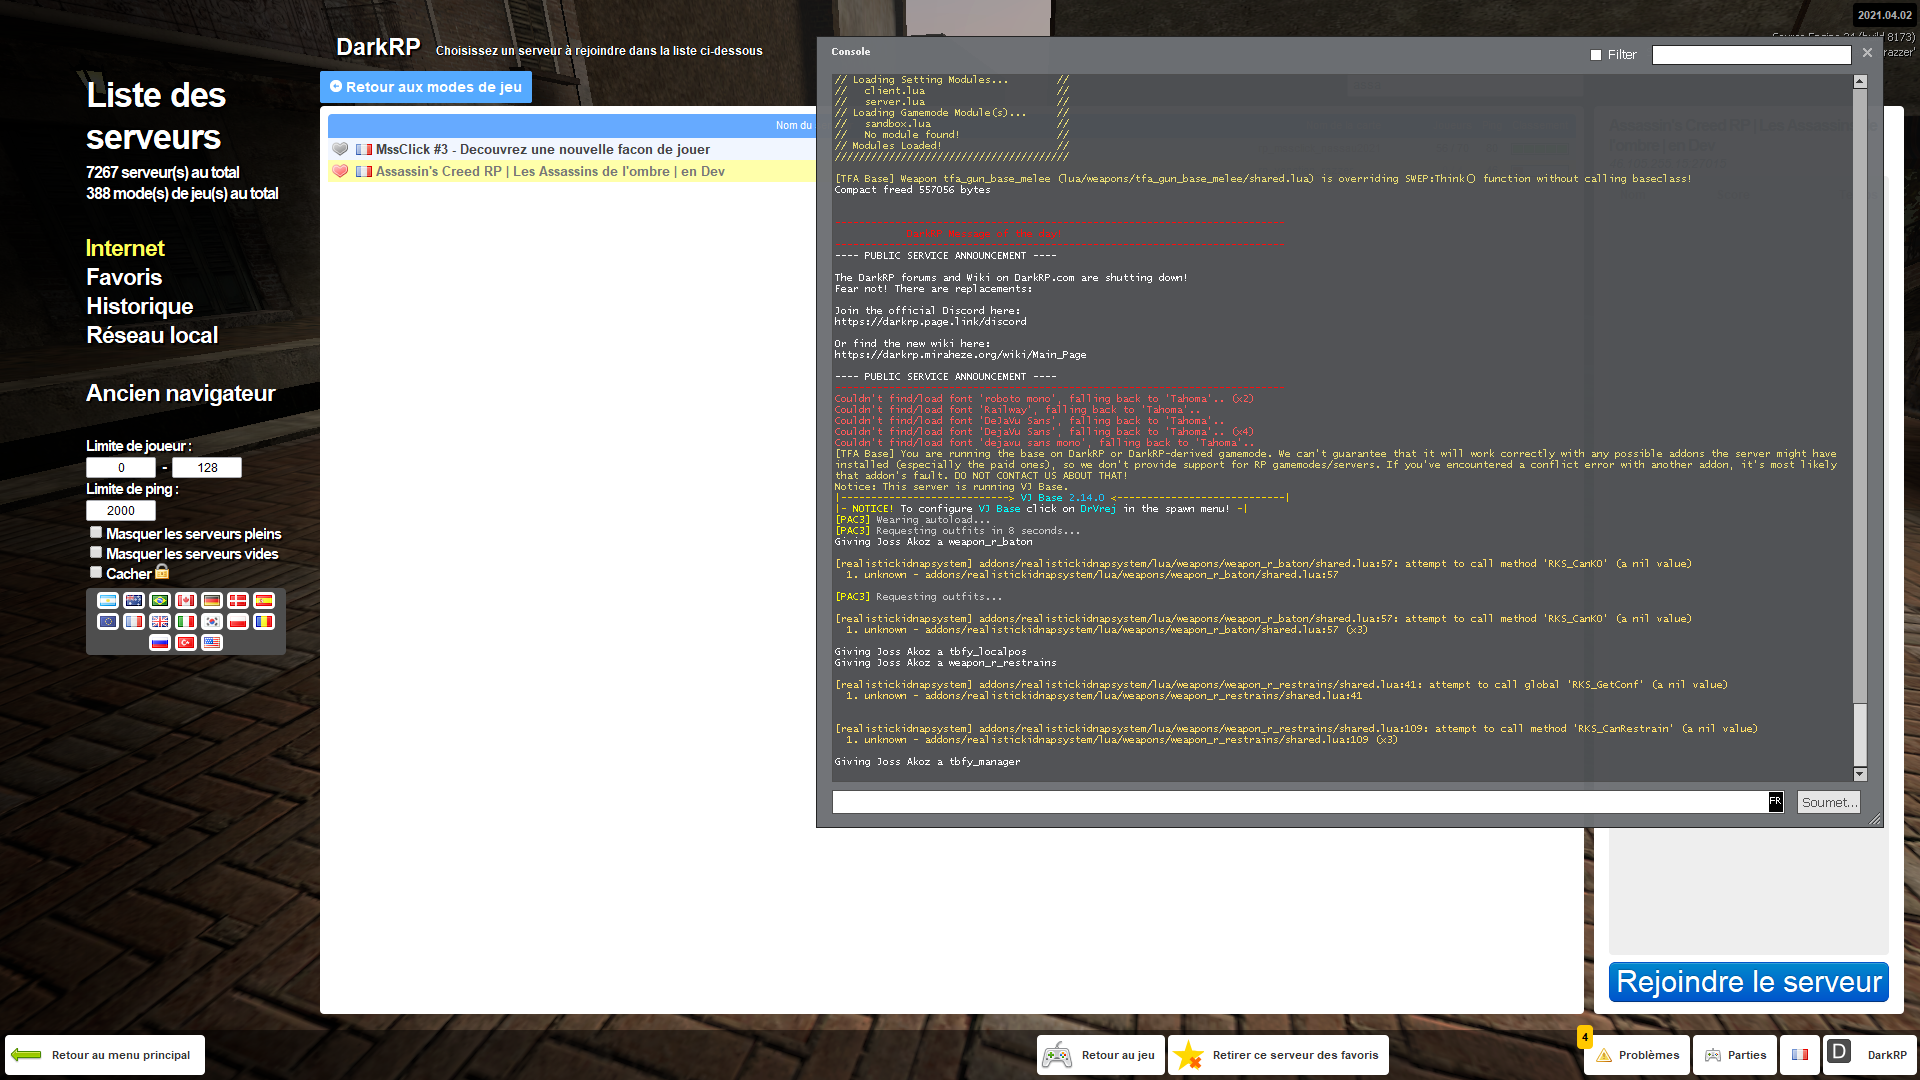The height and width of the screenshot is (1080, 1920).
Task: Click the grey heart on MssClick #3 row
Action: pos(340,150)
